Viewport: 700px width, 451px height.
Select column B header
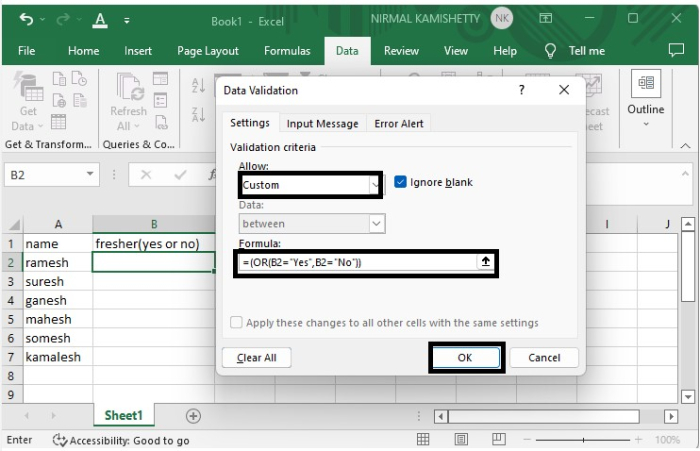(154, 224)
